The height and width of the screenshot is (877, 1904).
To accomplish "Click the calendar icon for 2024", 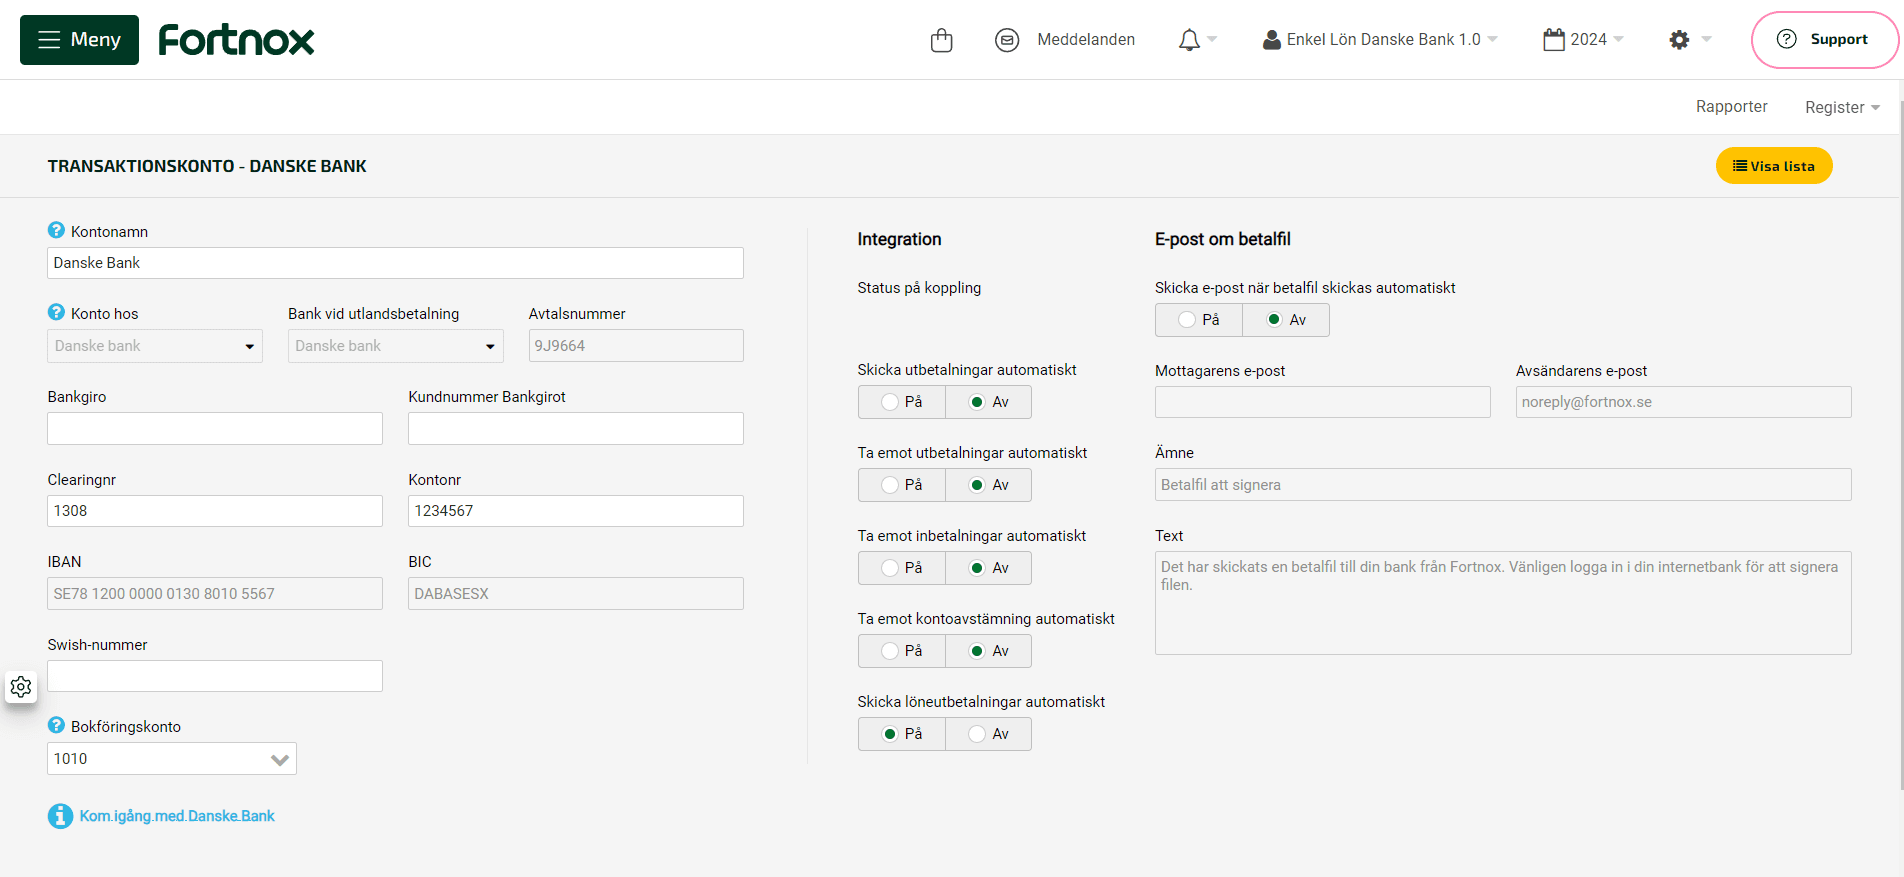I will [1554, 40].
